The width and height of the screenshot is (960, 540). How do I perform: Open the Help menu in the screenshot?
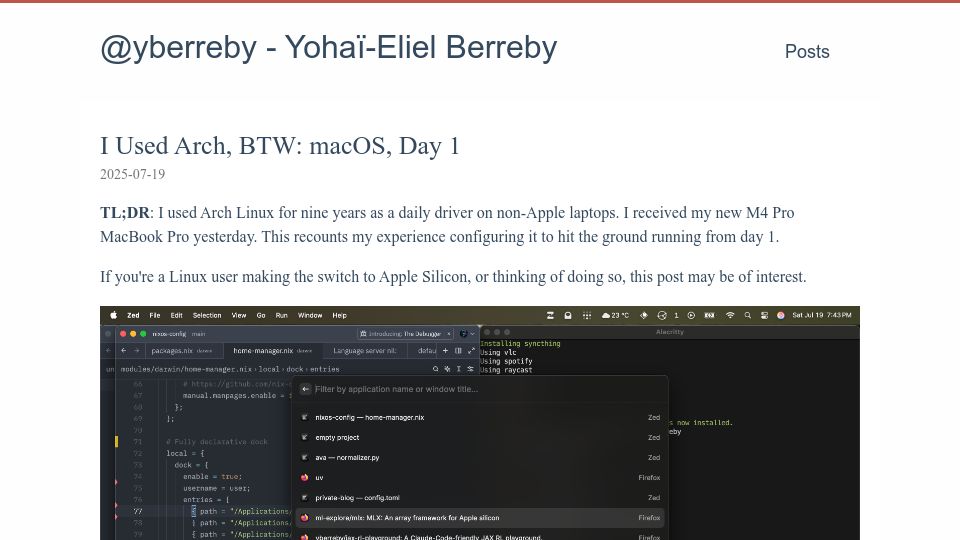(339, 315)
